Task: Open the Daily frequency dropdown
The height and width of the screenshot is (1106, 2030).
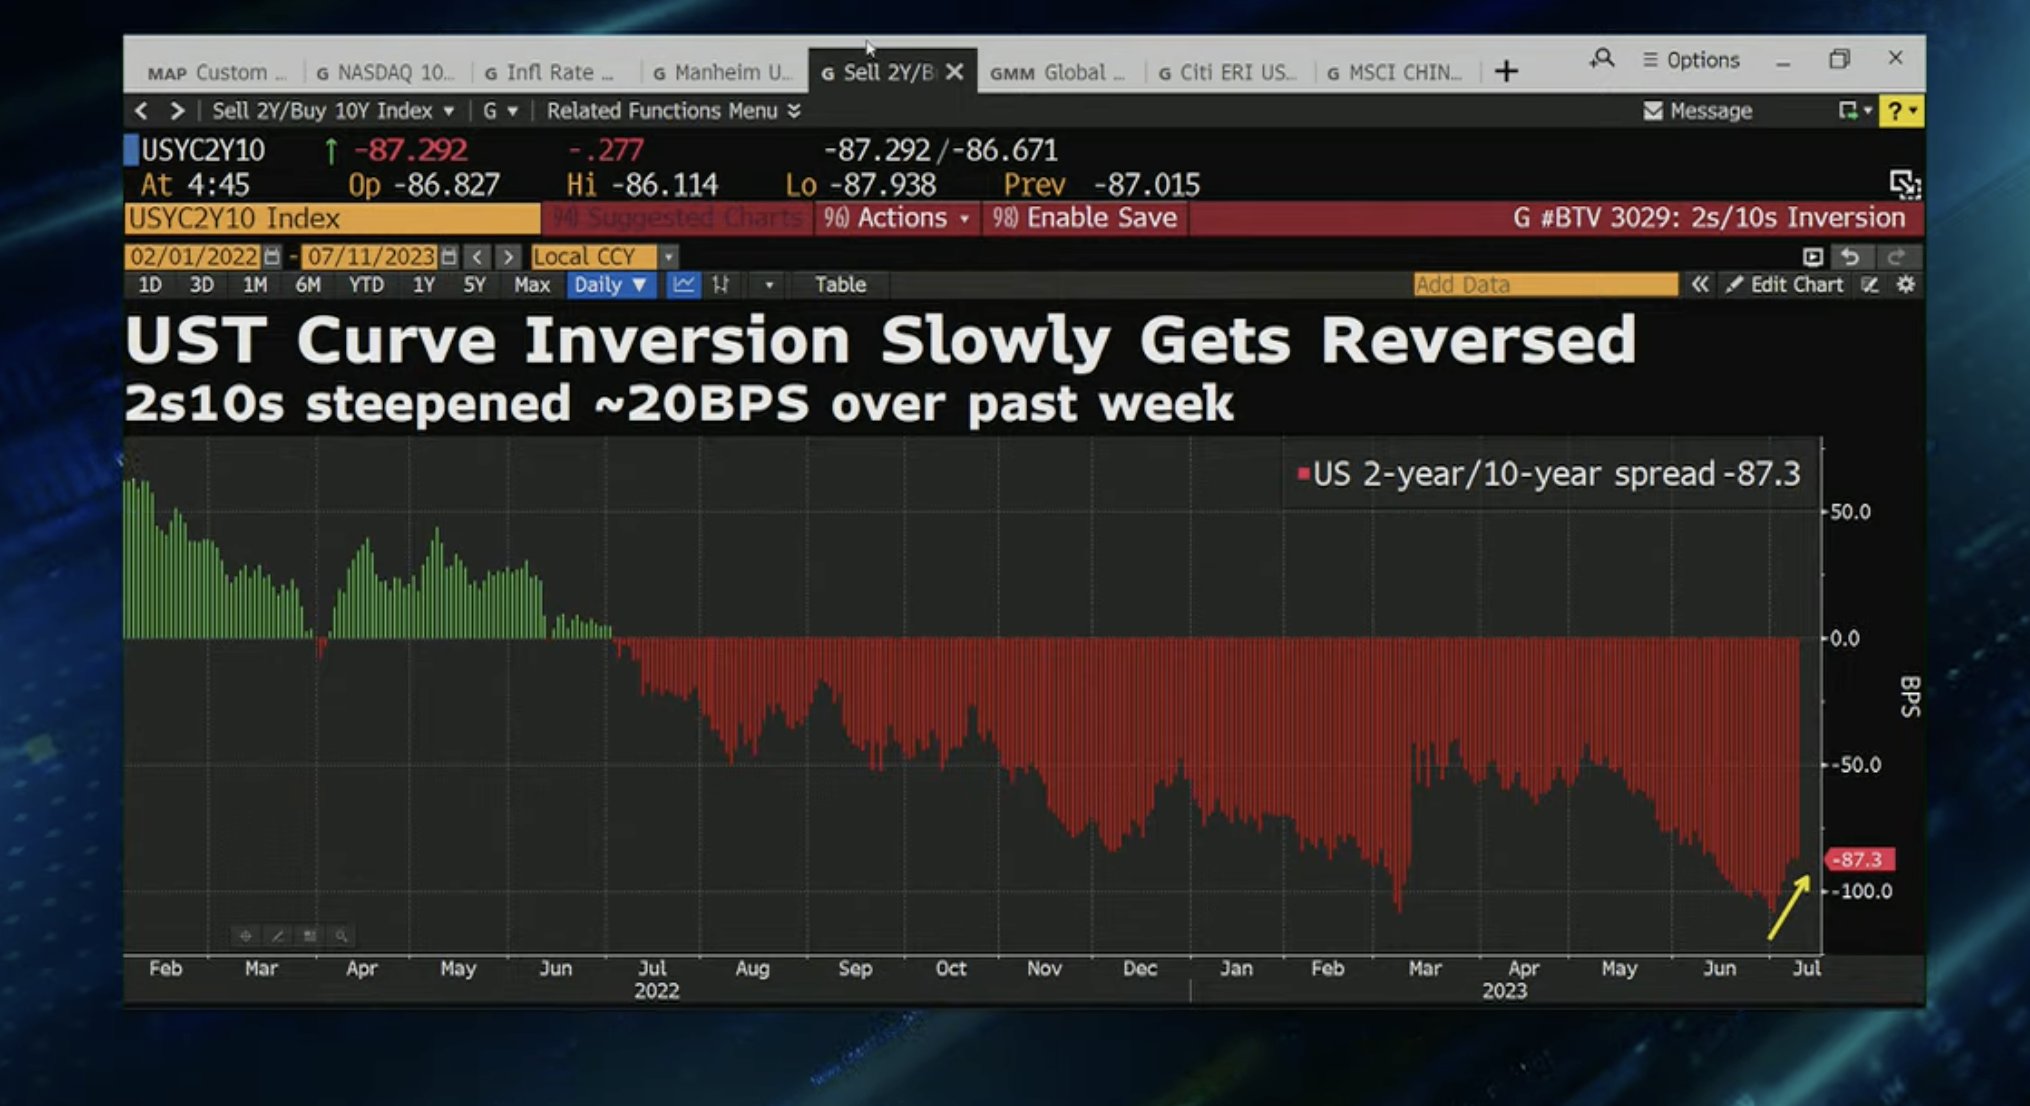Action: pyautogui.click(x=610, y=285)
